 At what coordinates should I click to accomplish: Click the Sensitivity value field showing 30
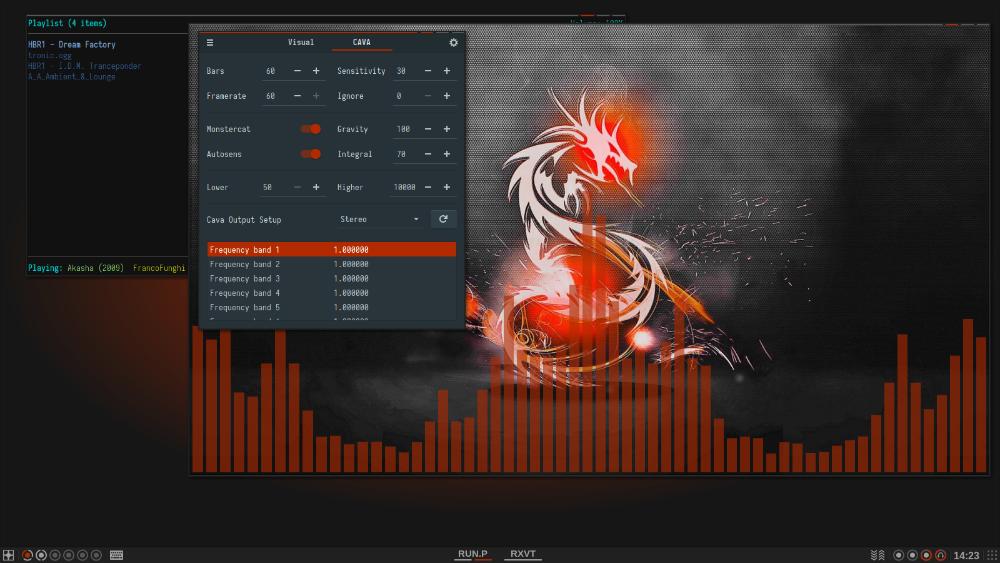[406, 71]
